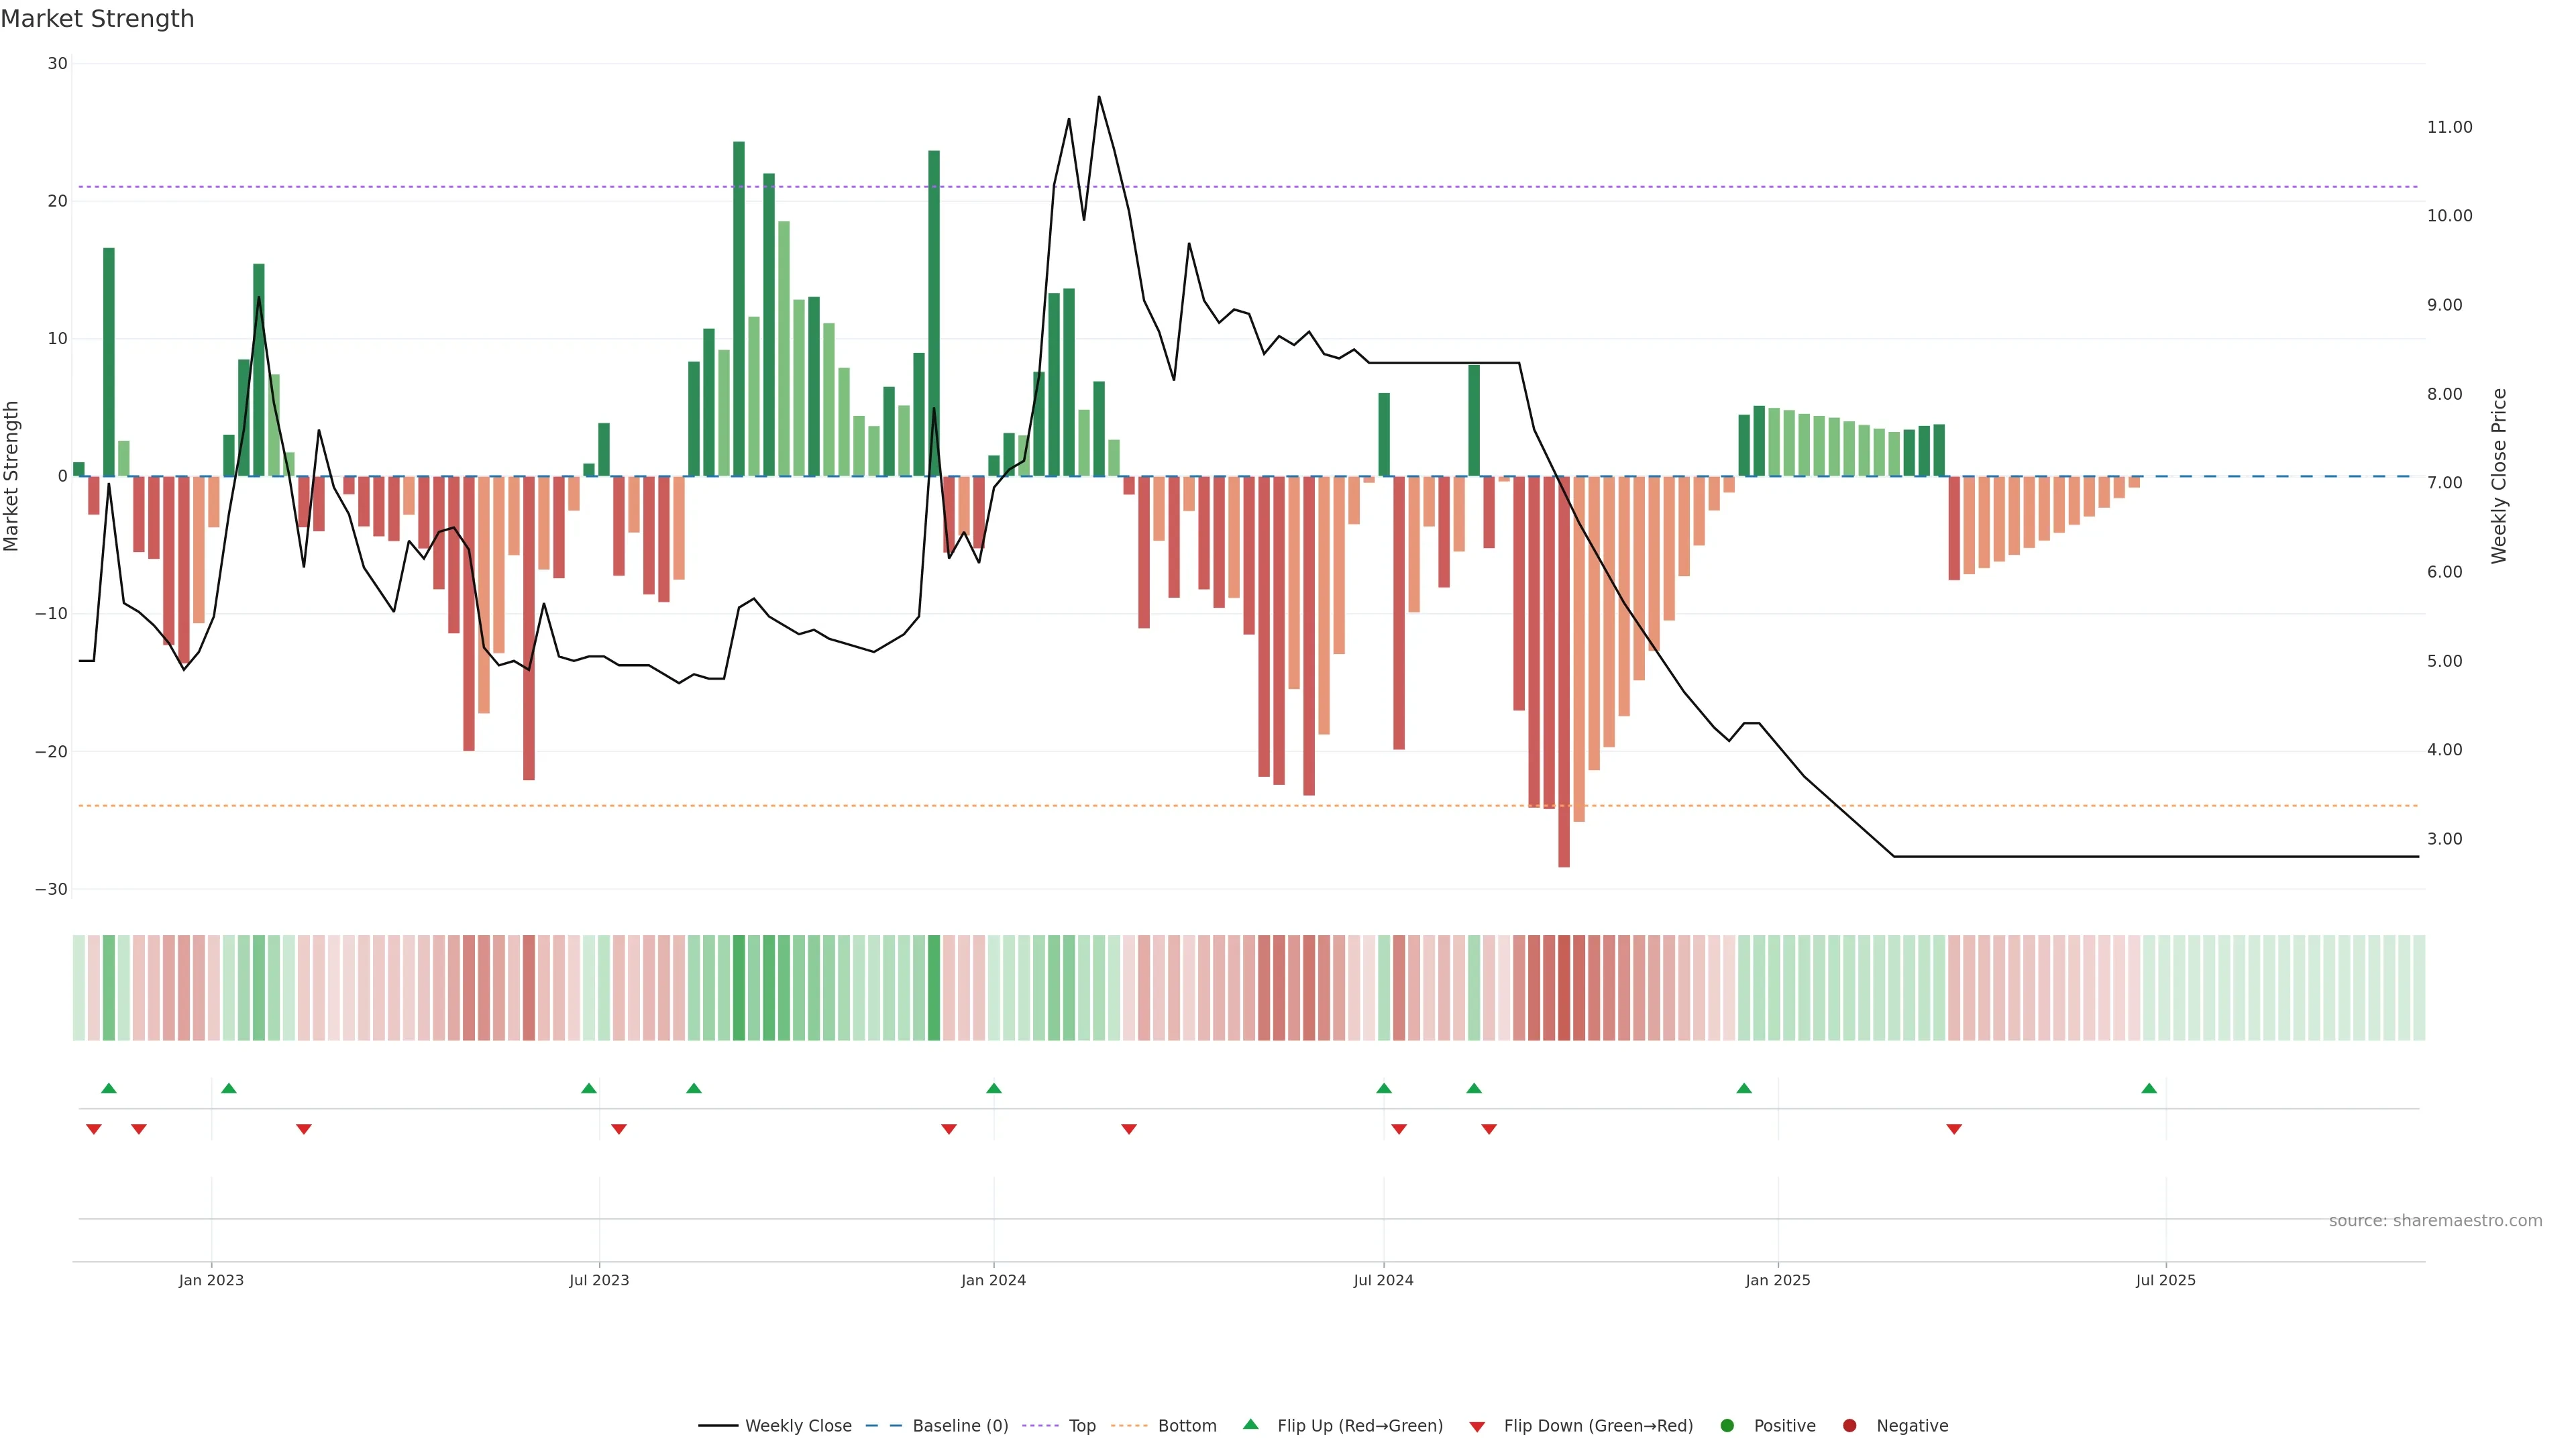Screen dimensions: 2576x1449
Task: Click Flip Up green triangle legend icon
Action: coord(1250,1425)
